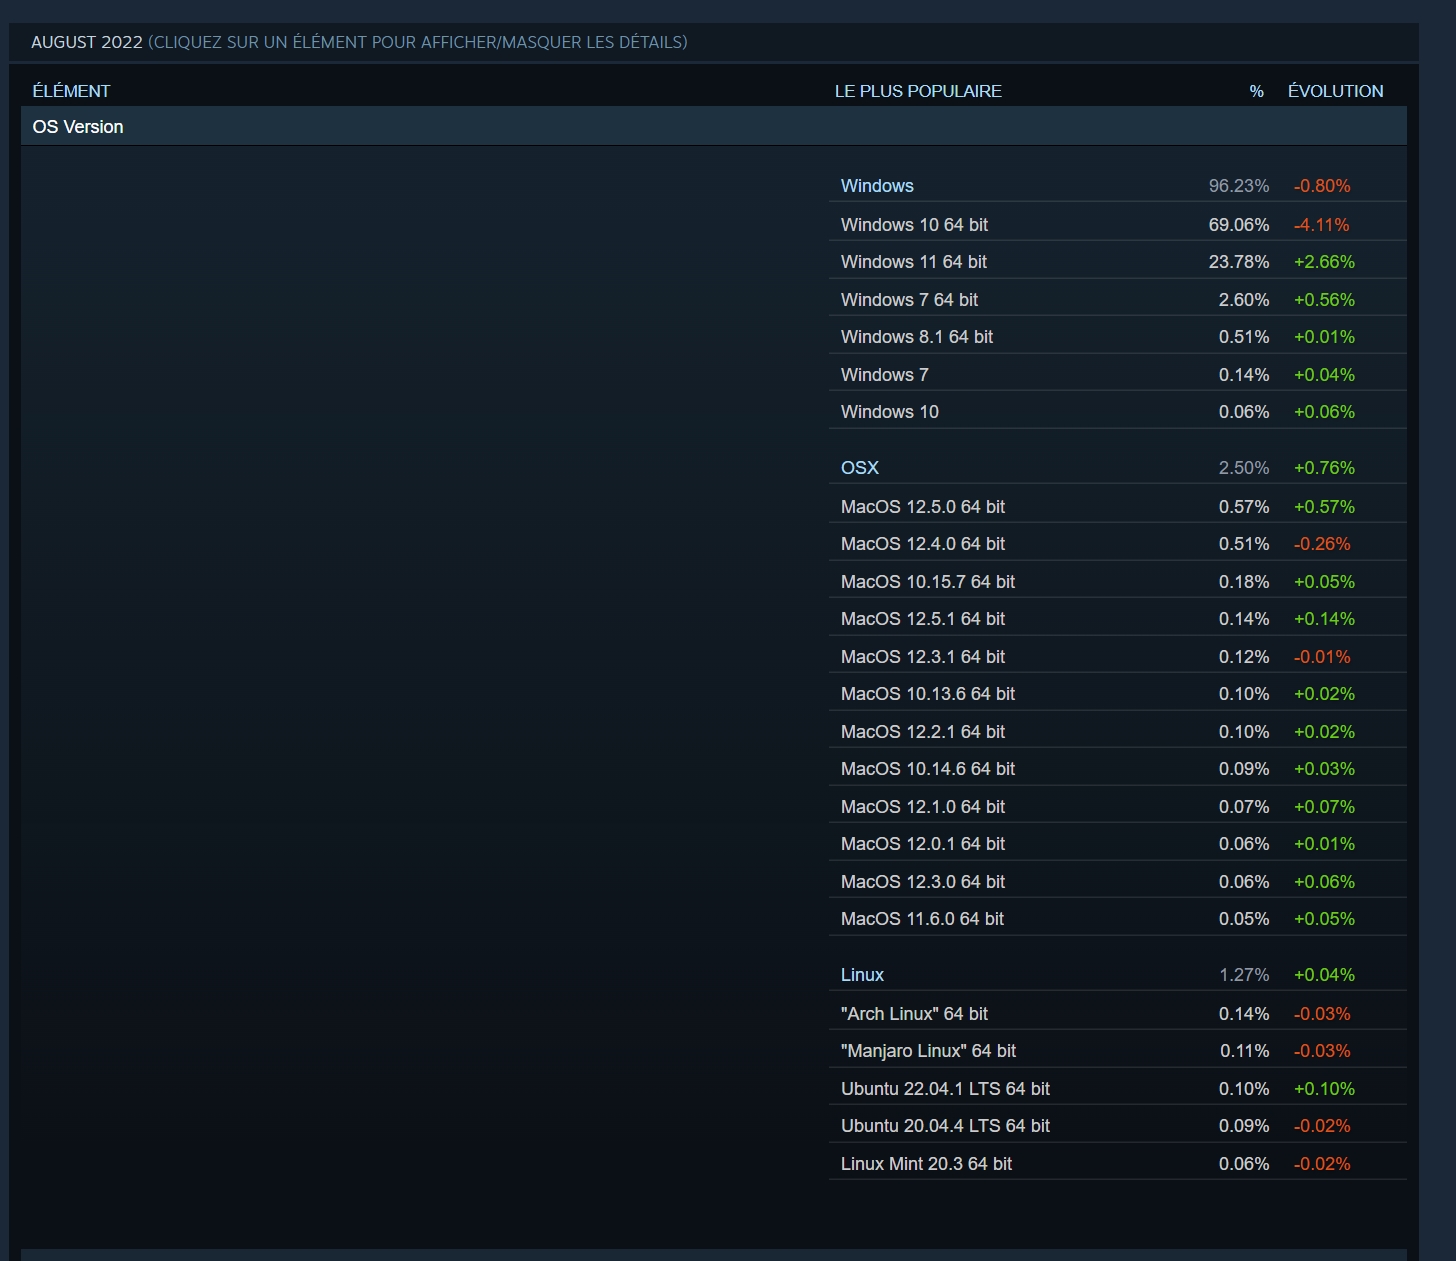Select the Linux category heading
The width and height of the screenshot is (1456, 1261).
pyautogui.click(x=862, y=975)
